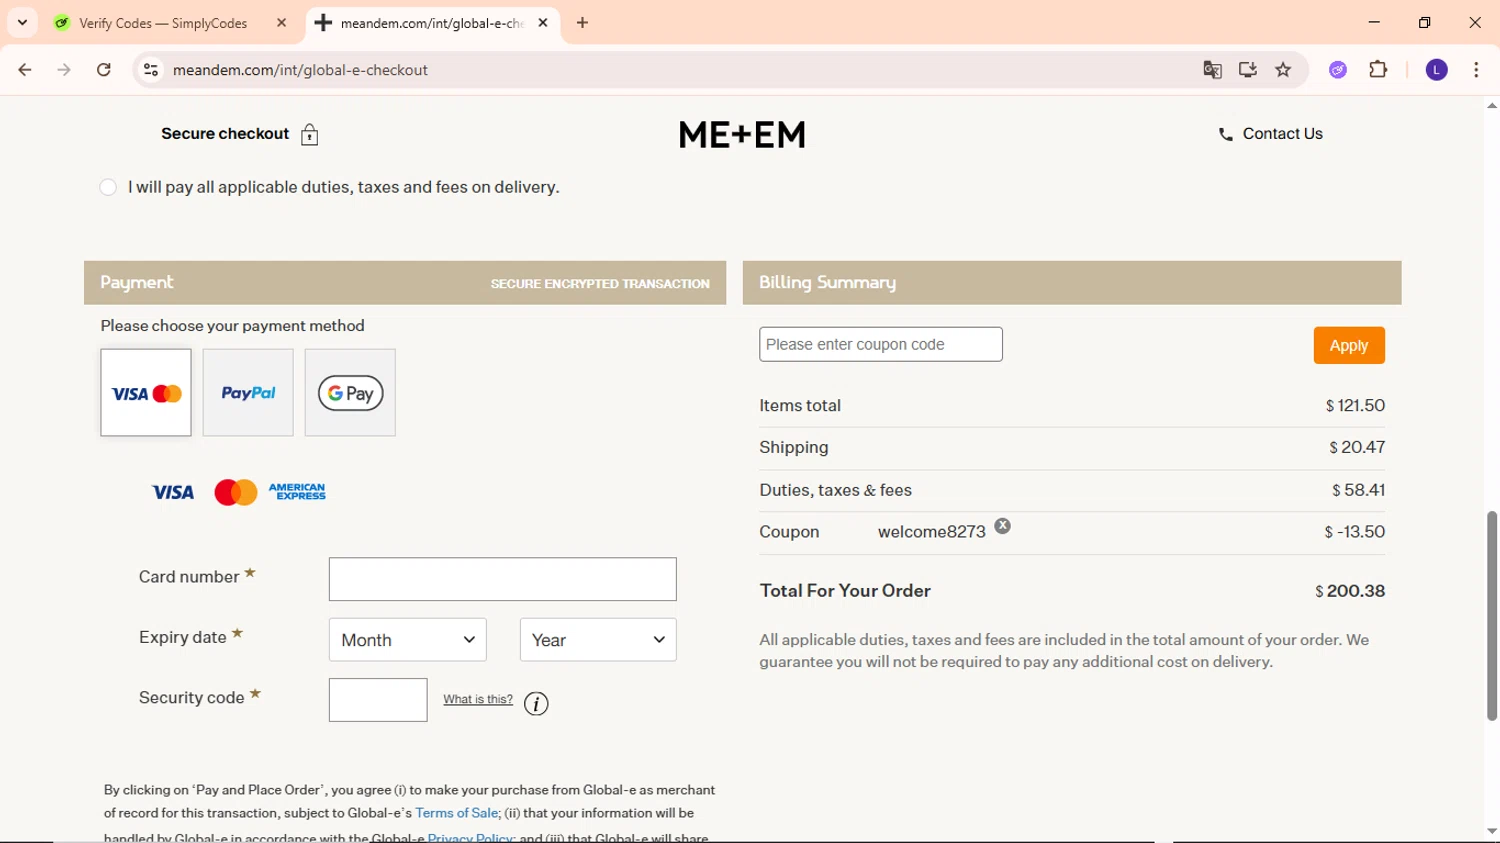Focus the card number field

tap(502, 580)
